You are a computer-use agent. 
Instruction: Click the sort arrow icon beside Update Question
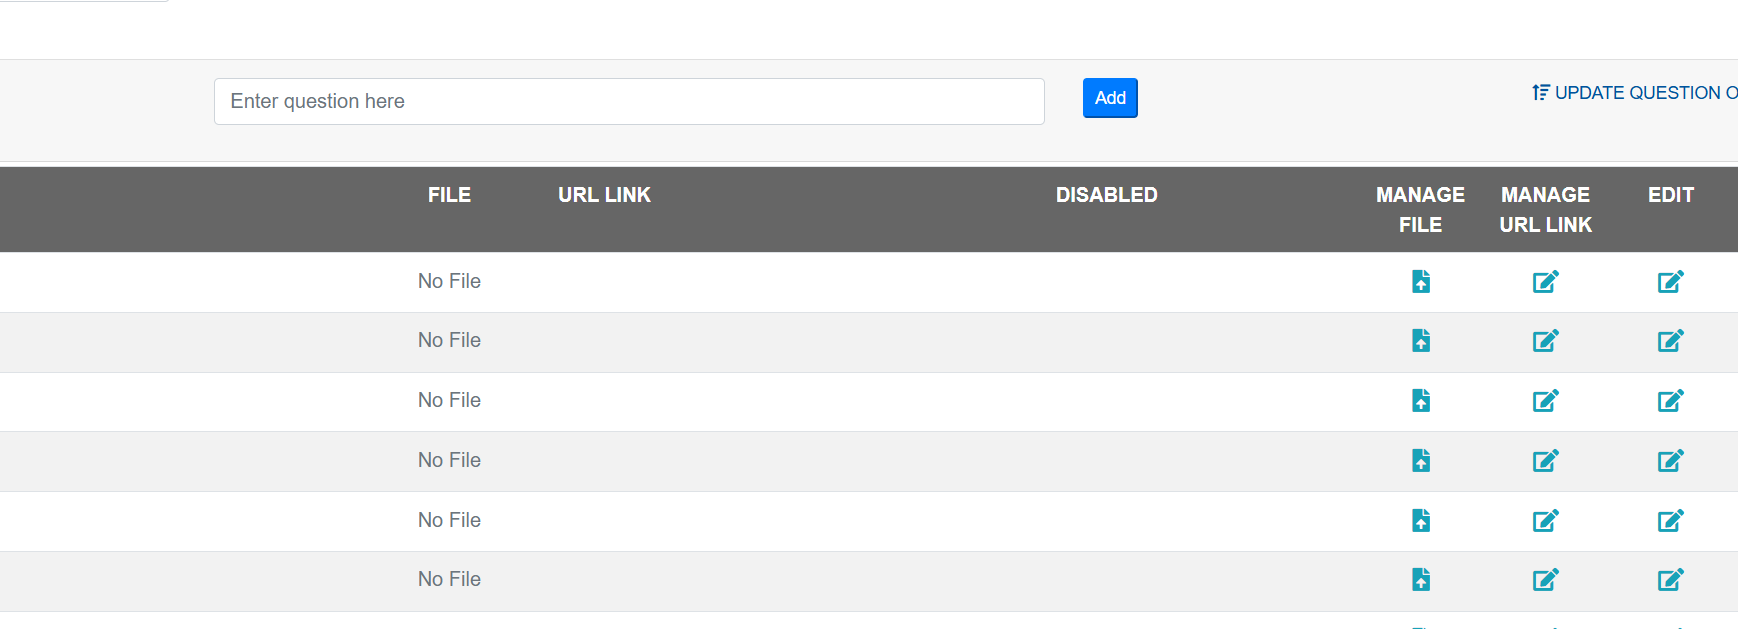pos(1538,92)
